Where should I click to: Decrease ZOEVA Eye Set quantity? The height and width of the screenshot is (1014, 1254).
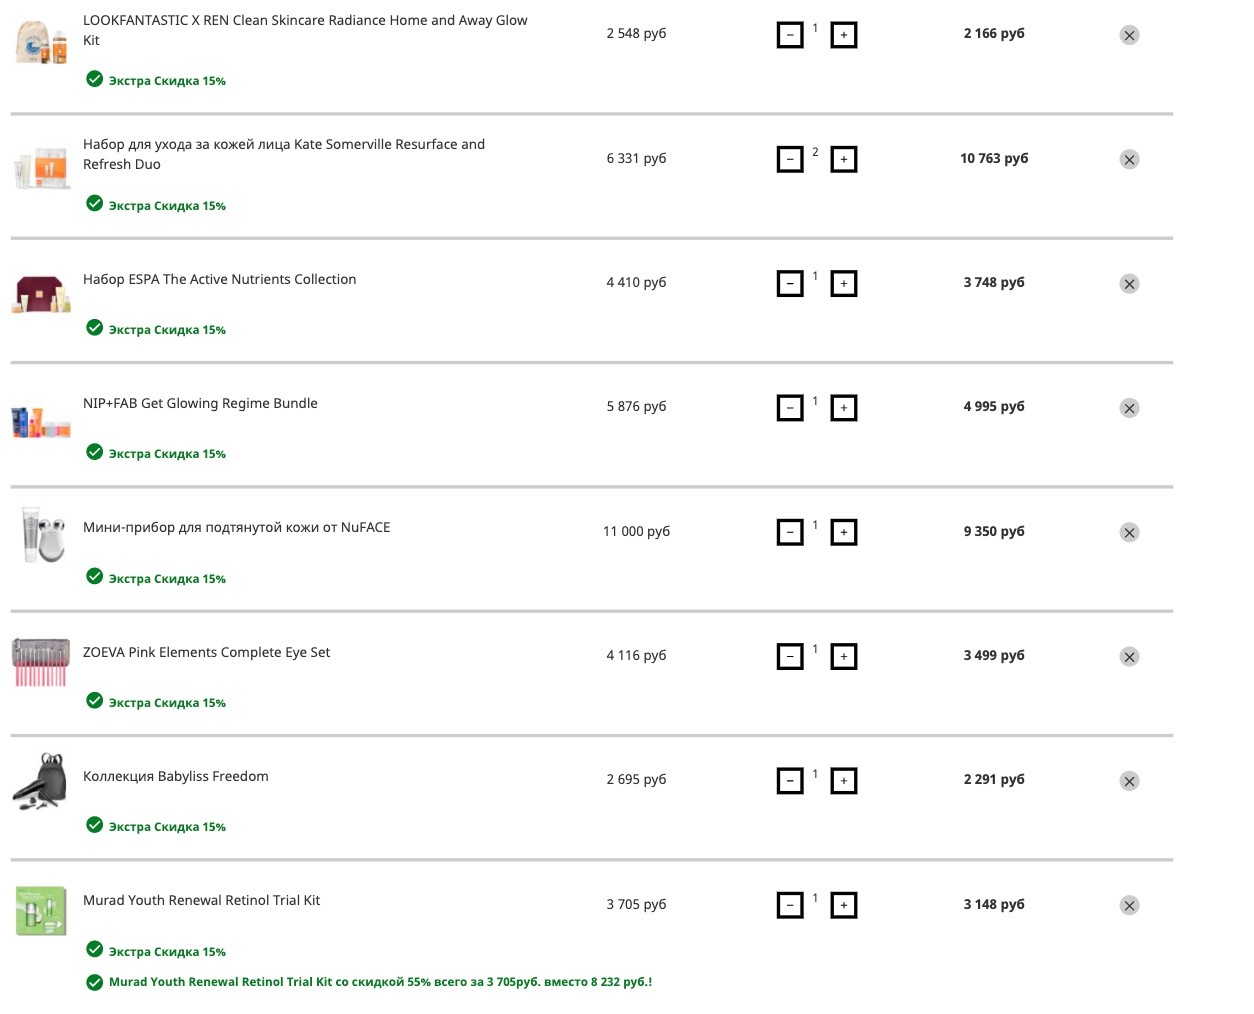pos(790,657)
